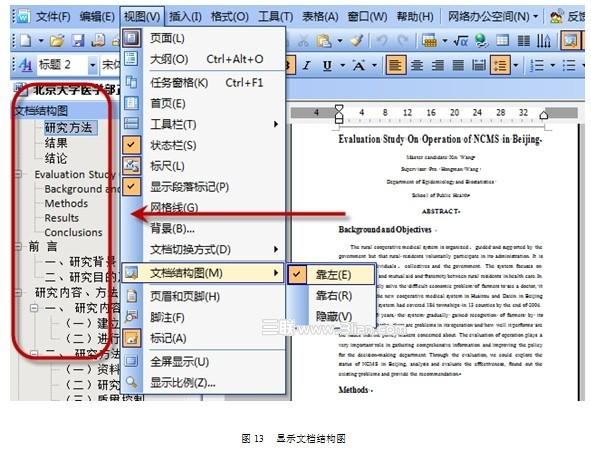This screenshot has height=452, width=591.
Task: Open table insert dropdown arrow
Action: pos(445,41)
